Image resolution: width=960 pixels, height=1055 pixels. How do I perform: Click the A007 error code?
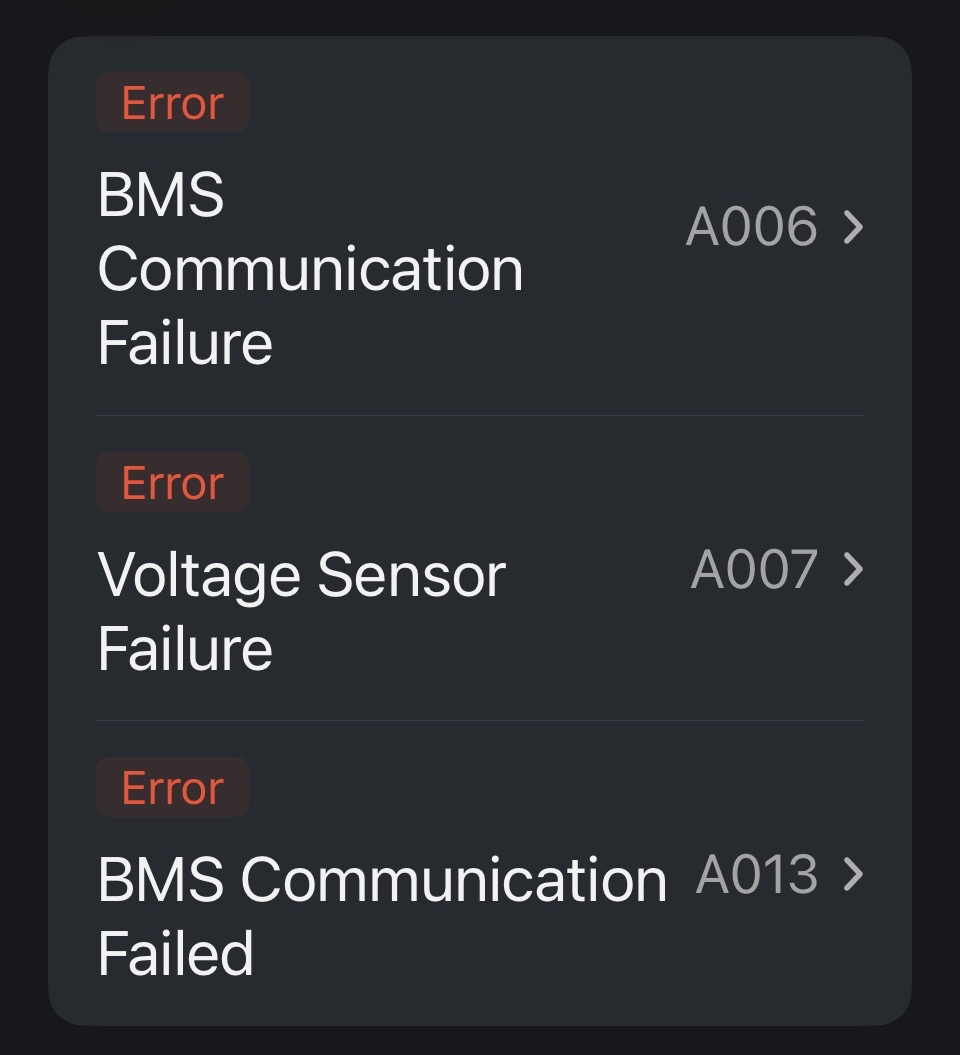tap(754, 570)
